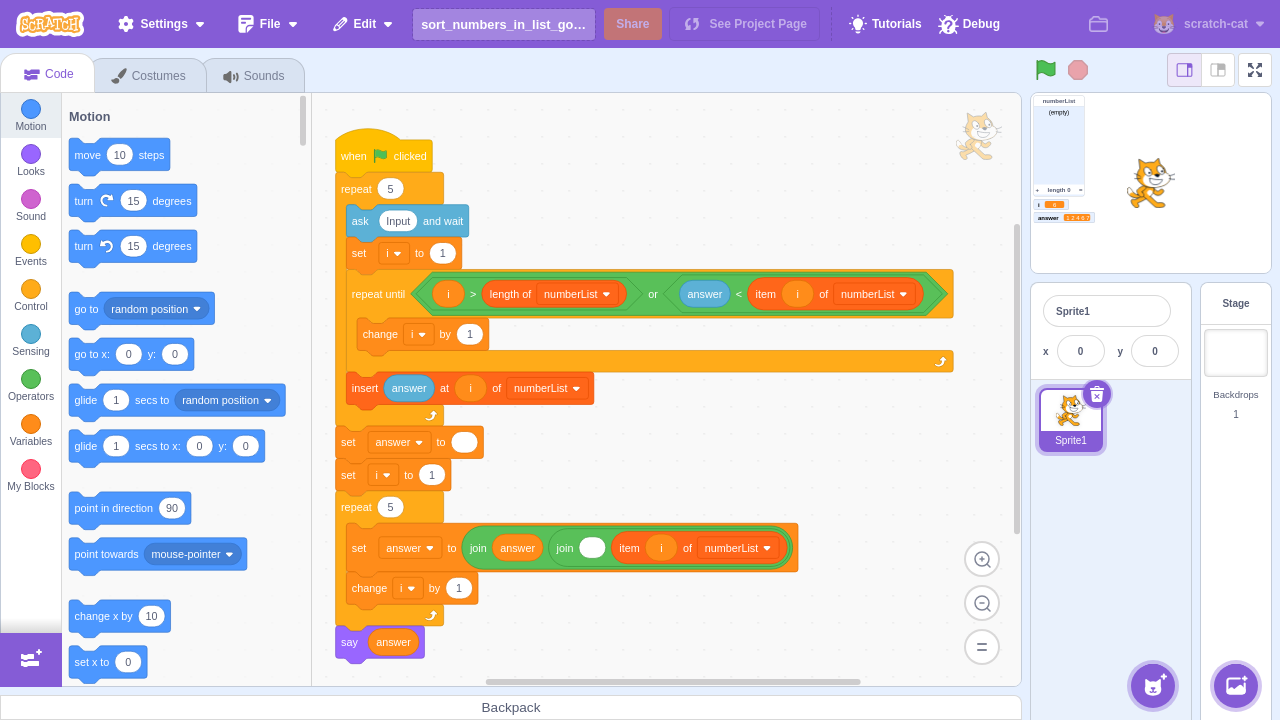Viewport: 1280px width, 720px height.
Task: Switch to the Sounds tab
Action: (x=254, y=76)
